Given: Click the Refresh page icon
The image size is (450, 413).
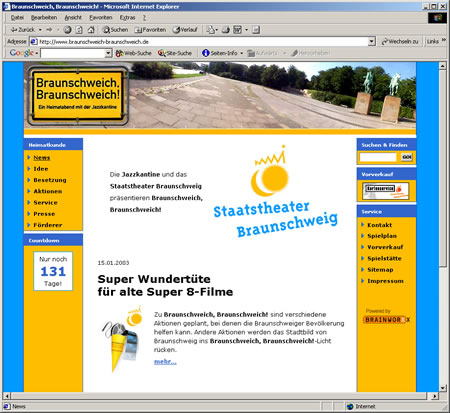Looking at the screenshot, I should 79,30.
